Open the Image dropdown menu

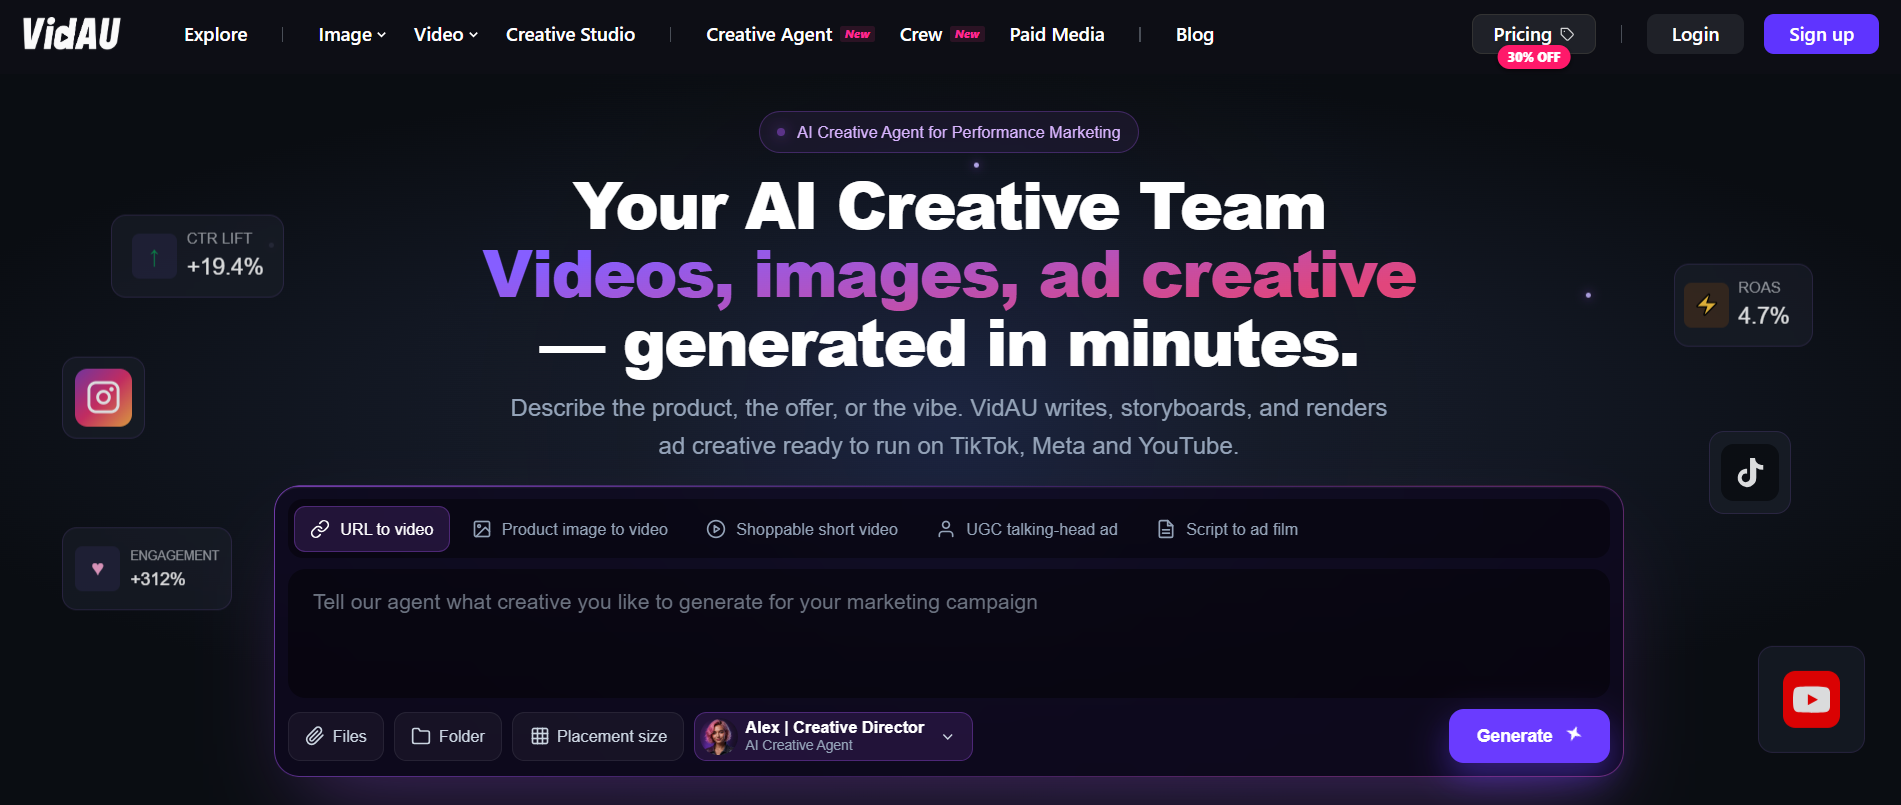(x=352, y=35)
